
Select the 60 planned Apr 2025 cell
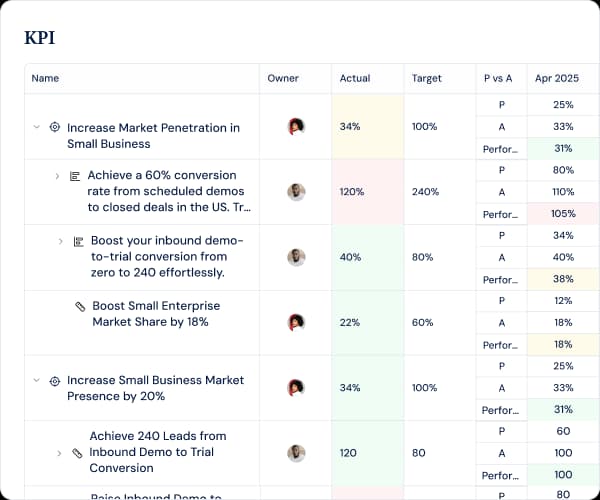click(563, 432)
